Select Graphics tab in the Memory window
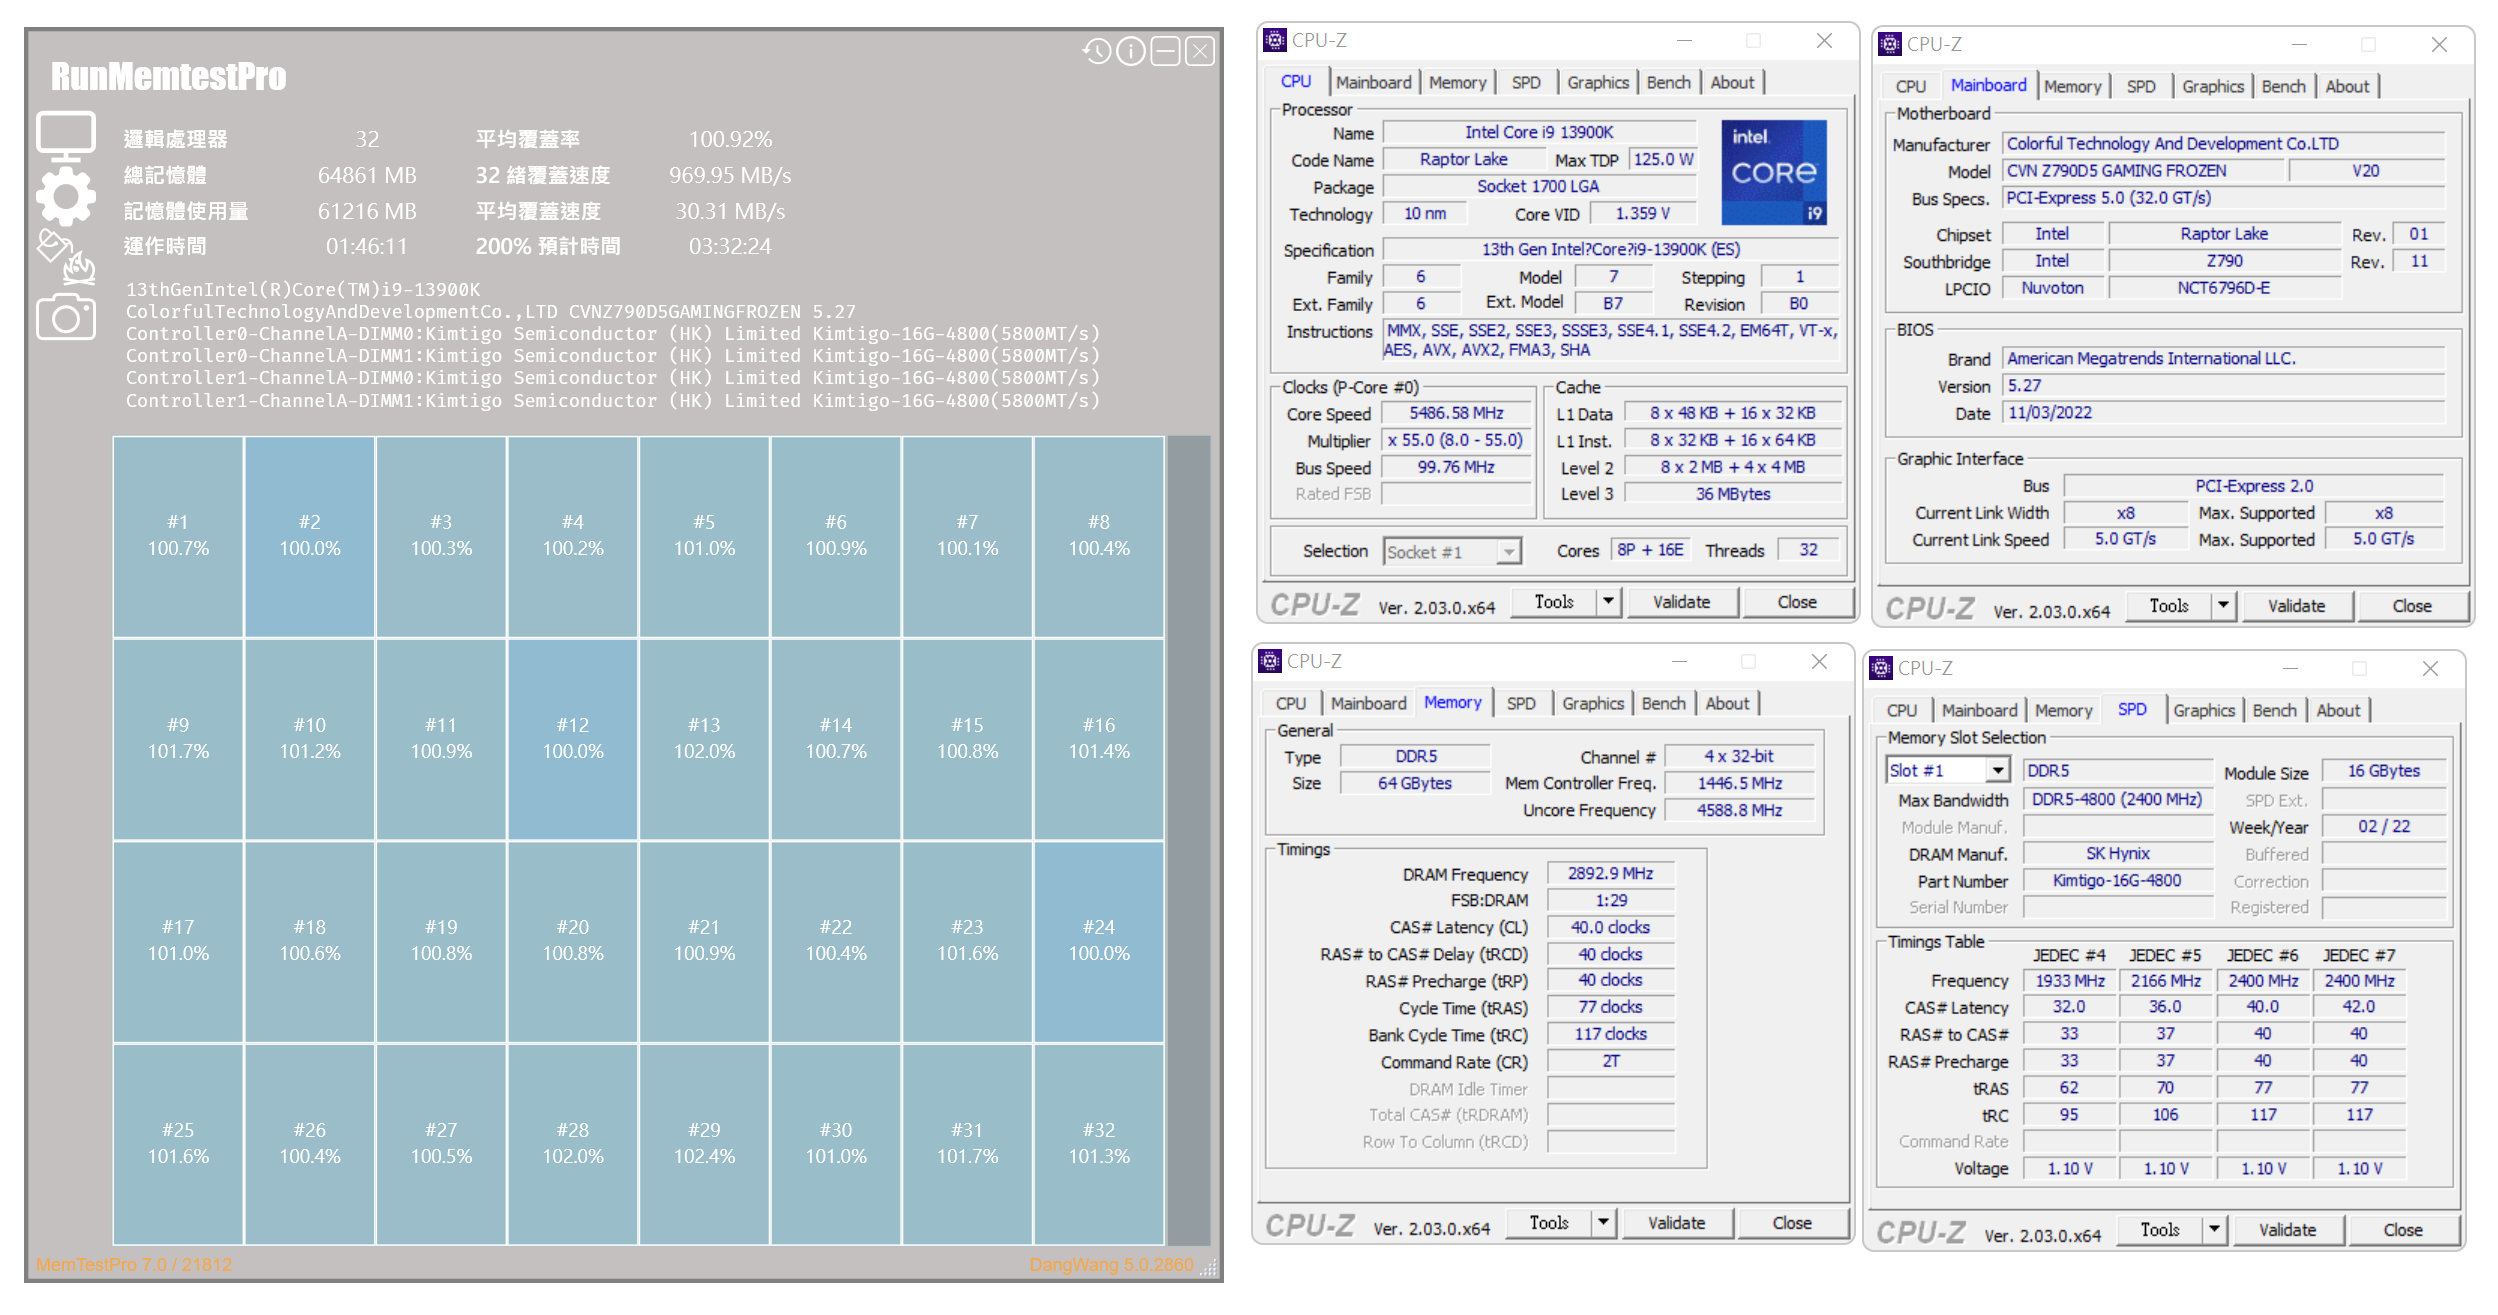Image resolution: width=2498 pixels, height=1315 pixels. click(1592, 703)
